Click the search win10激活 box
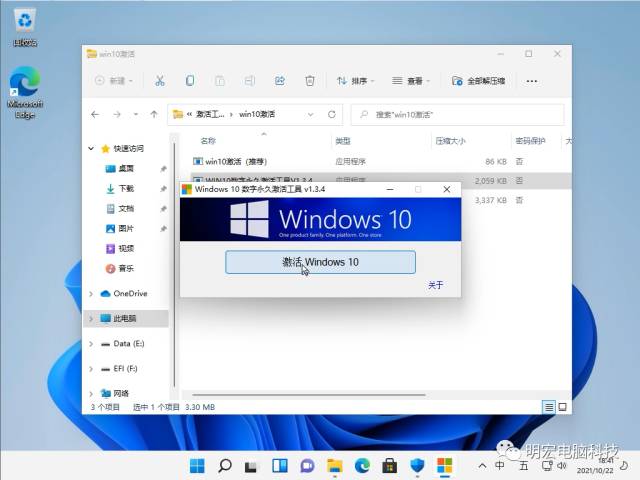The image size is (640, 480). (x=458, y=115)
